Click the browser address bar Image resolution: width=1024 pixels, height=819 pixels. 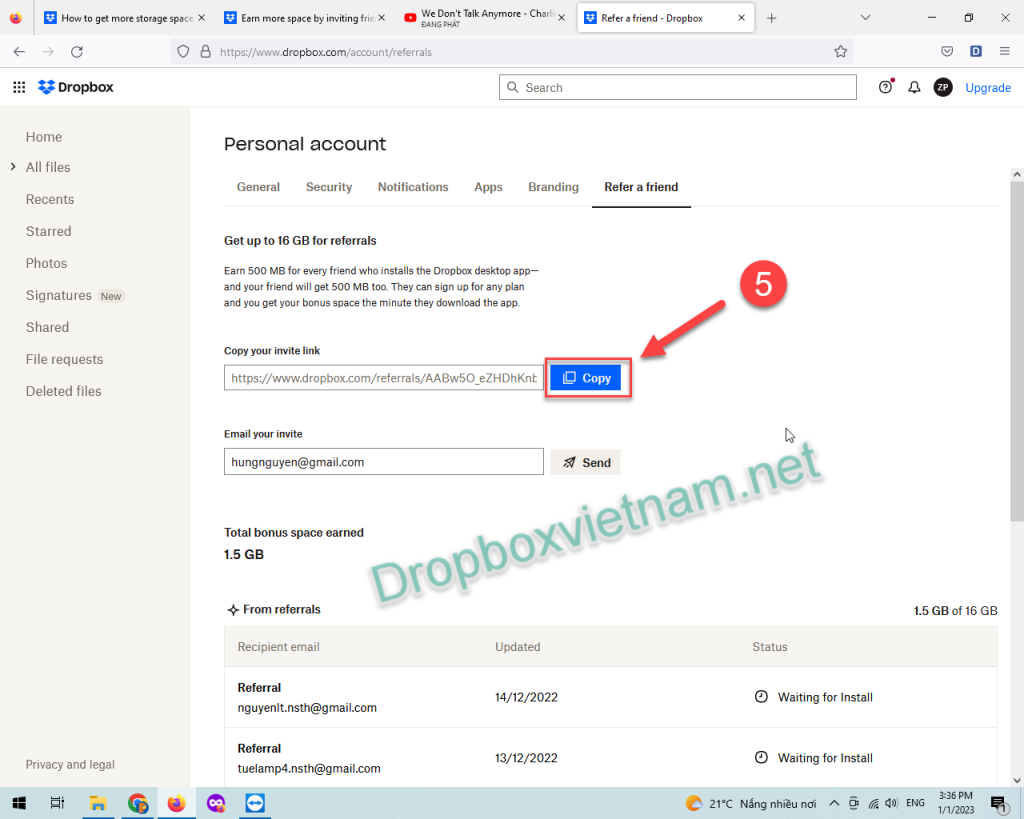(512, 52)
